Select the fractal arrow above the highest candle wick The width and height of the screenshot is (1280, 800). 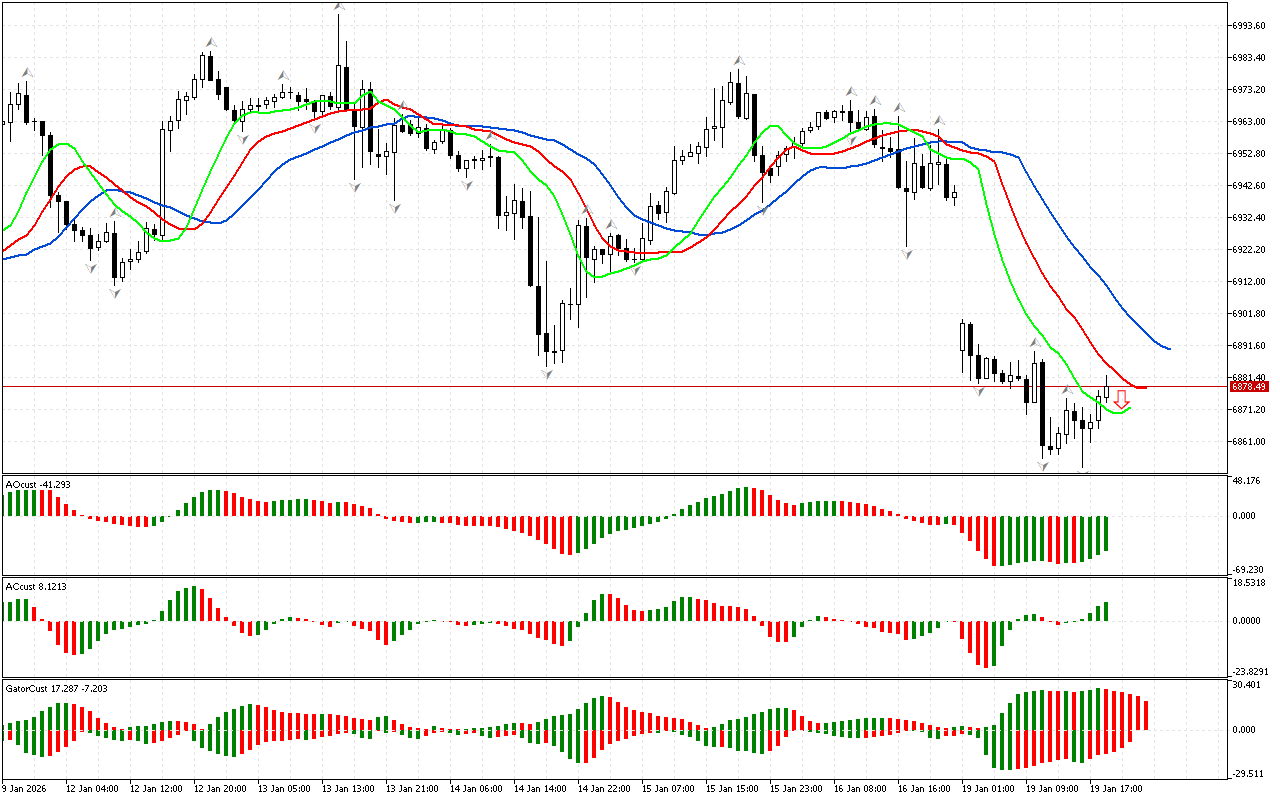click(340, 7)
